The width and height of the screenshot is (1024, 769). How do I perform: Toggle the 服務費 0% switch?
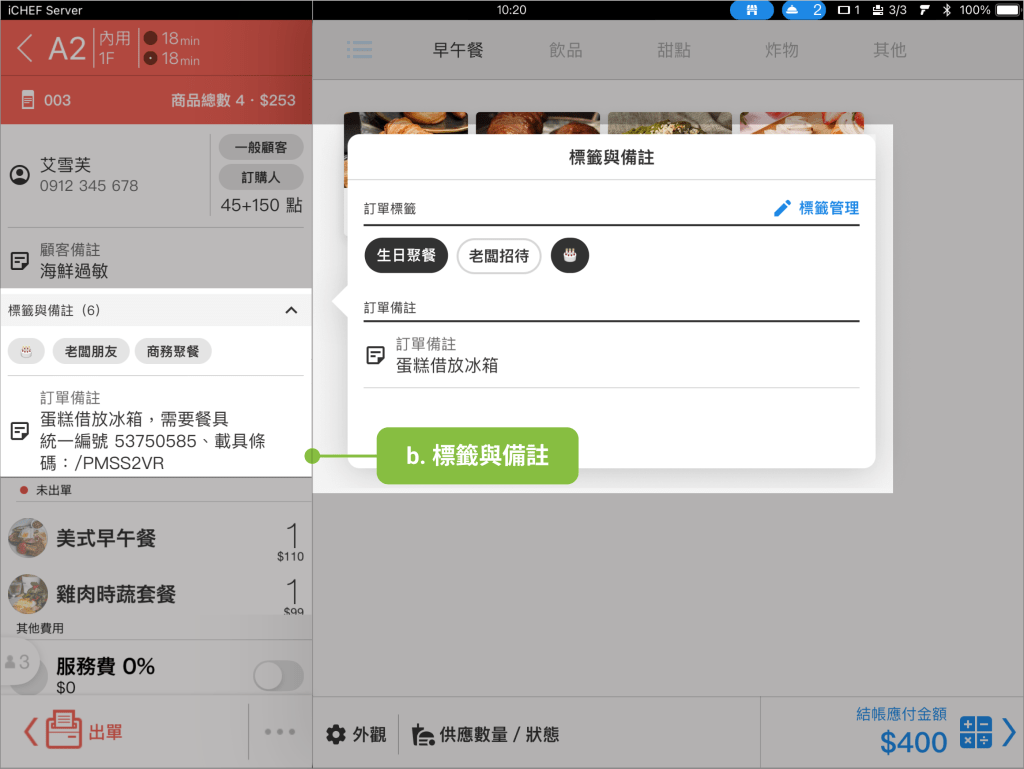click(x=278, y=675)
